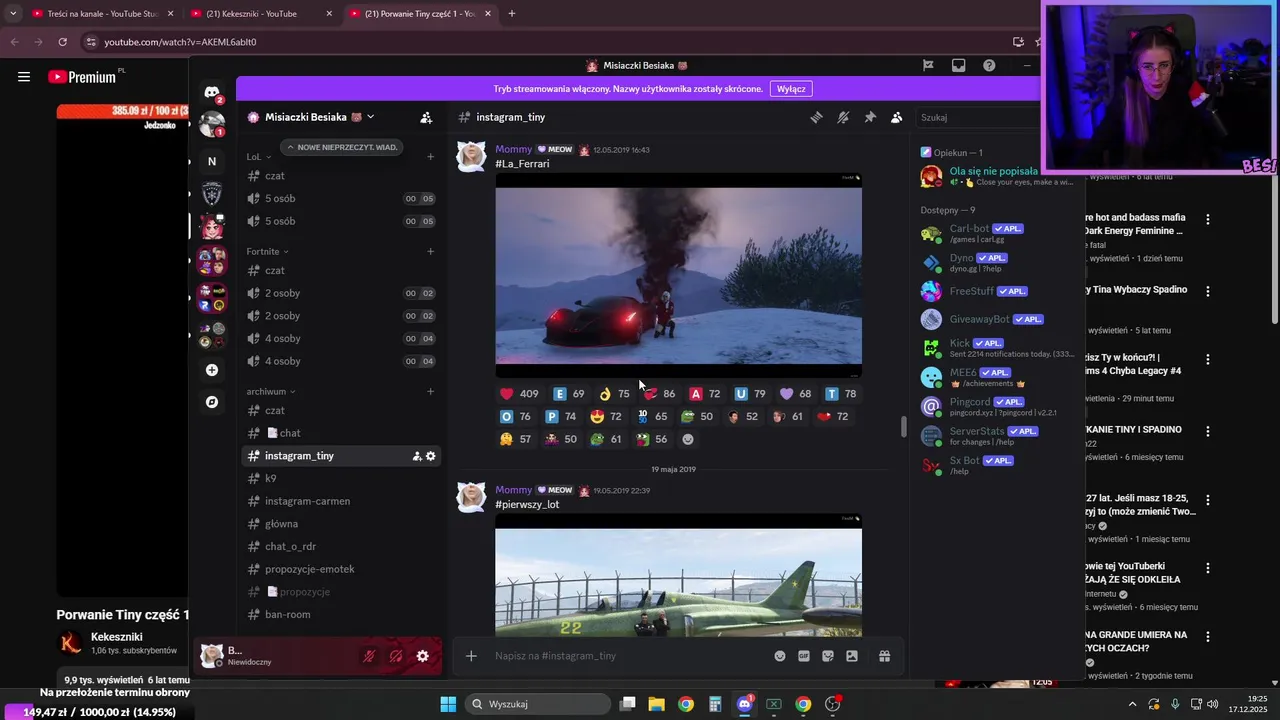Open user settings gear in user panel

coord(423,656)
